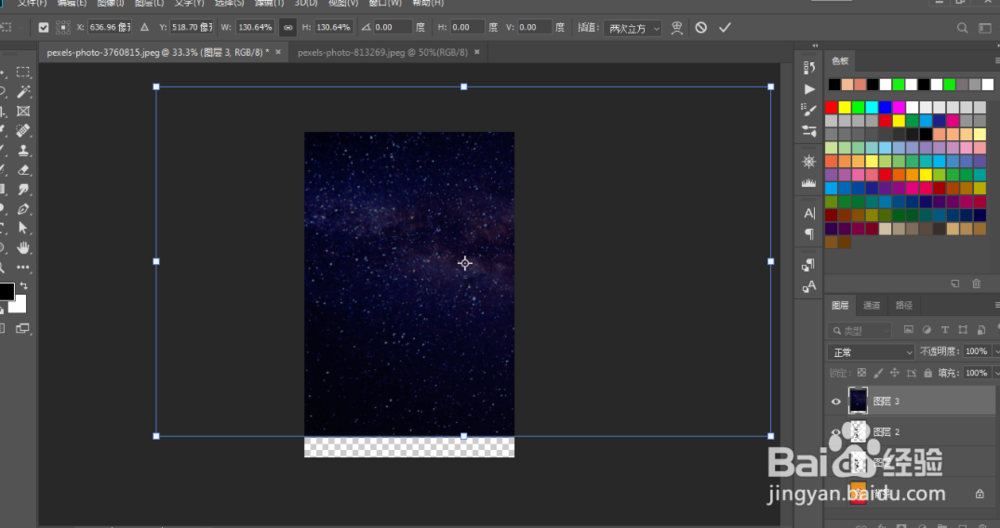
Task: Filter layers by shape layers icon
Action: pos(963,330)
